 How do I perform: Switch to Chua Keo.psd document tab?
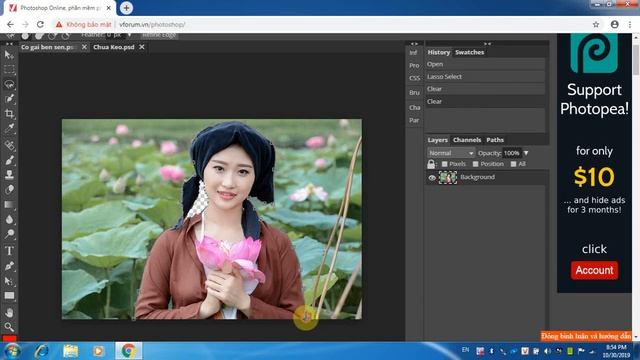tap(113, 47)
